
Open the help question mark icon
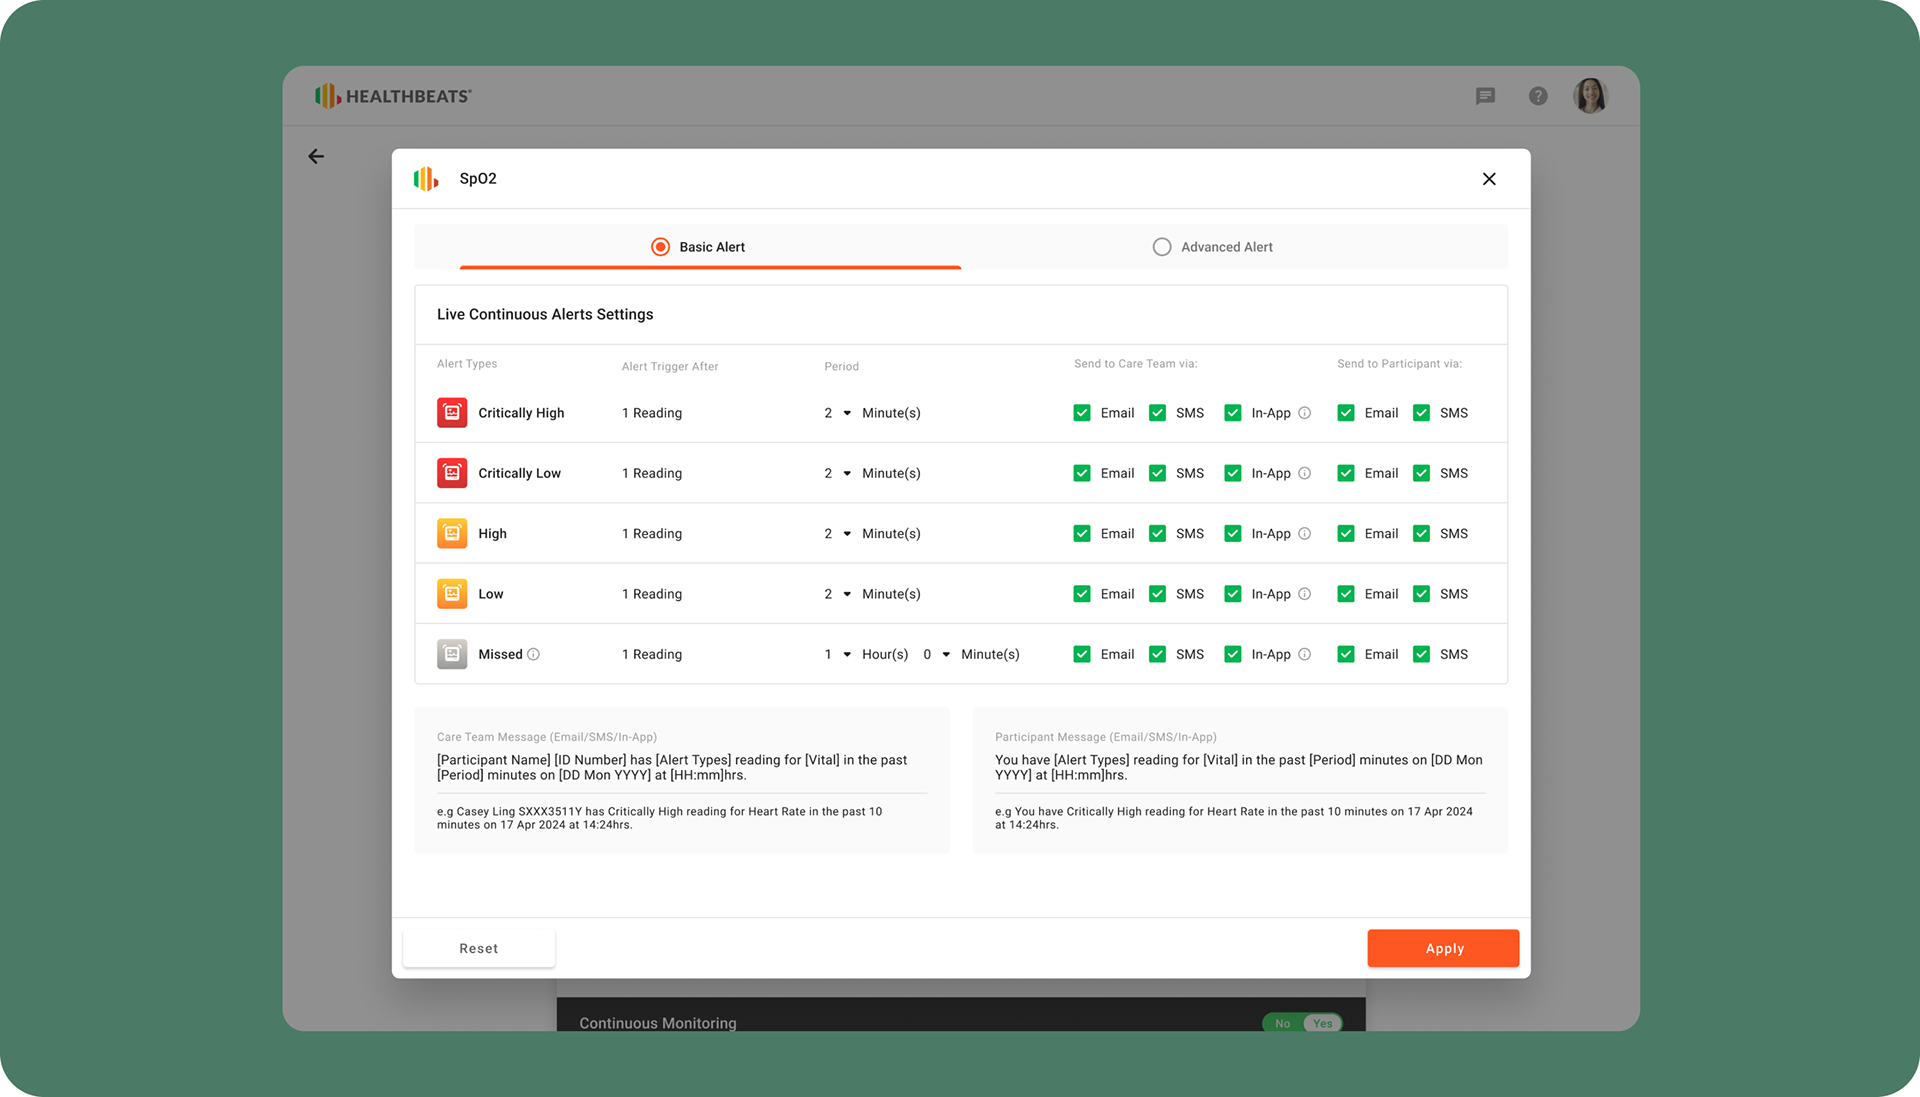tap(1538, 96)
